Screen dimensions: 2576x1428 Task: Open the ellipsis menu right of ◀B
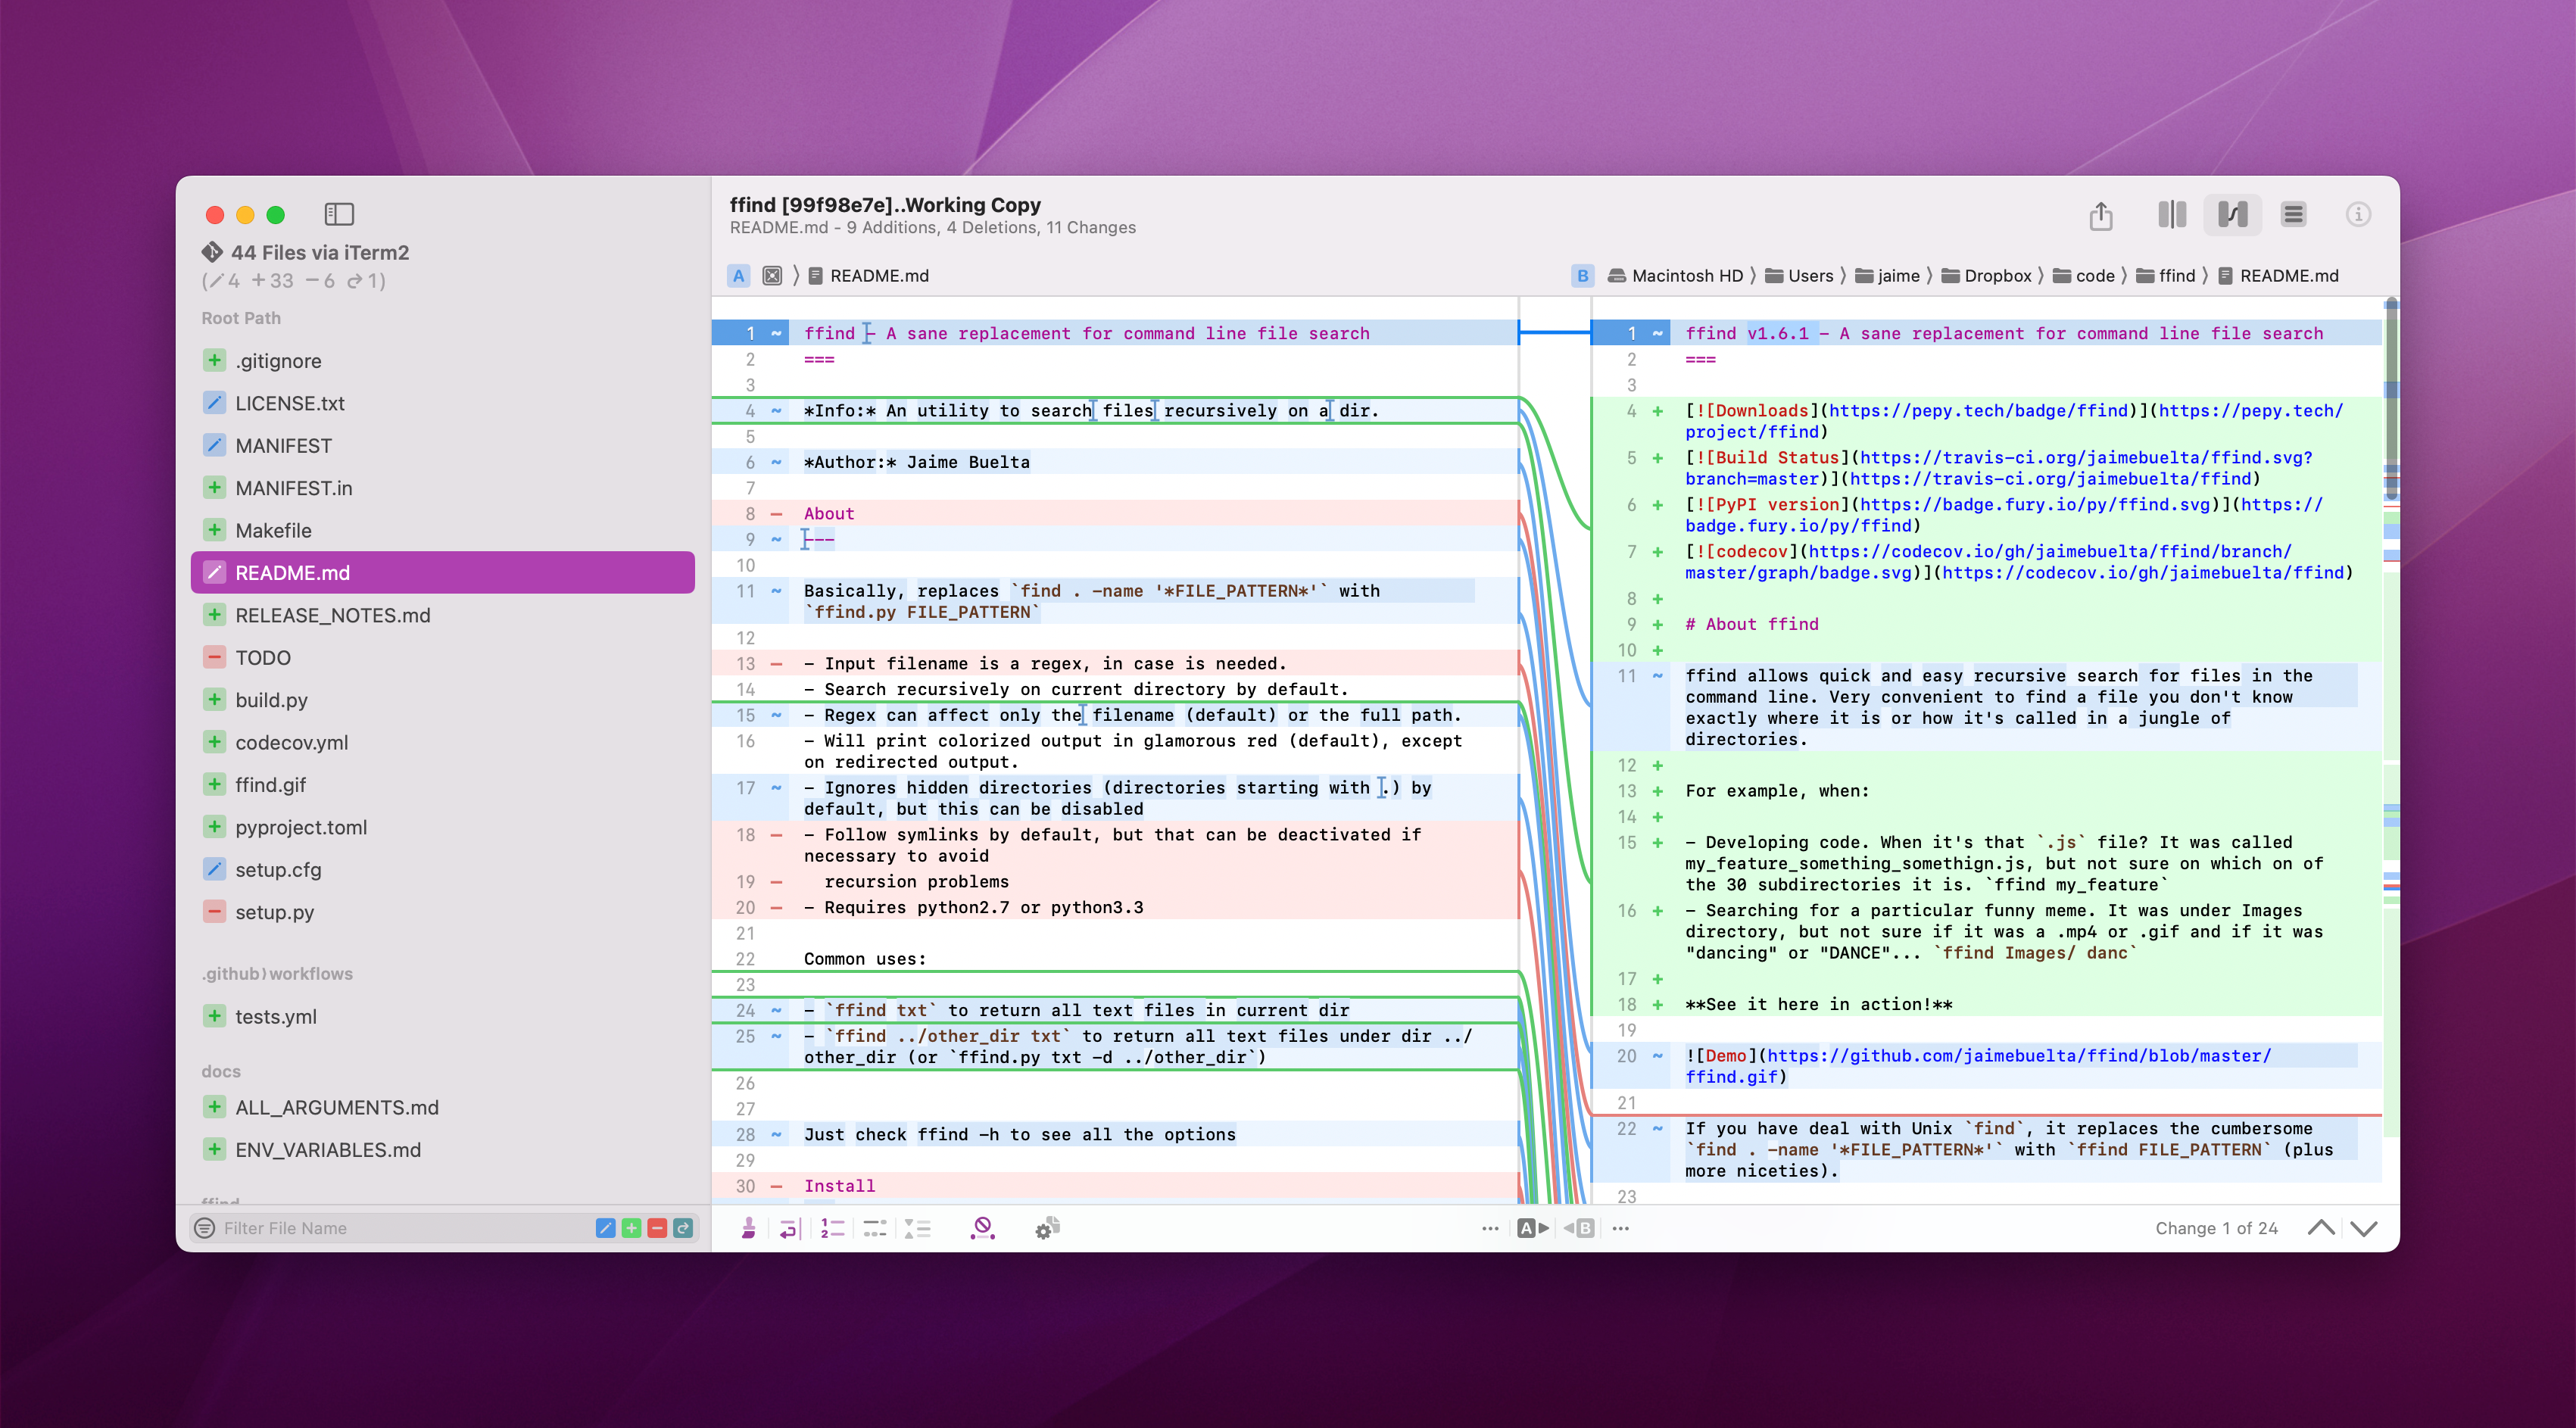click(1621, 1228)
